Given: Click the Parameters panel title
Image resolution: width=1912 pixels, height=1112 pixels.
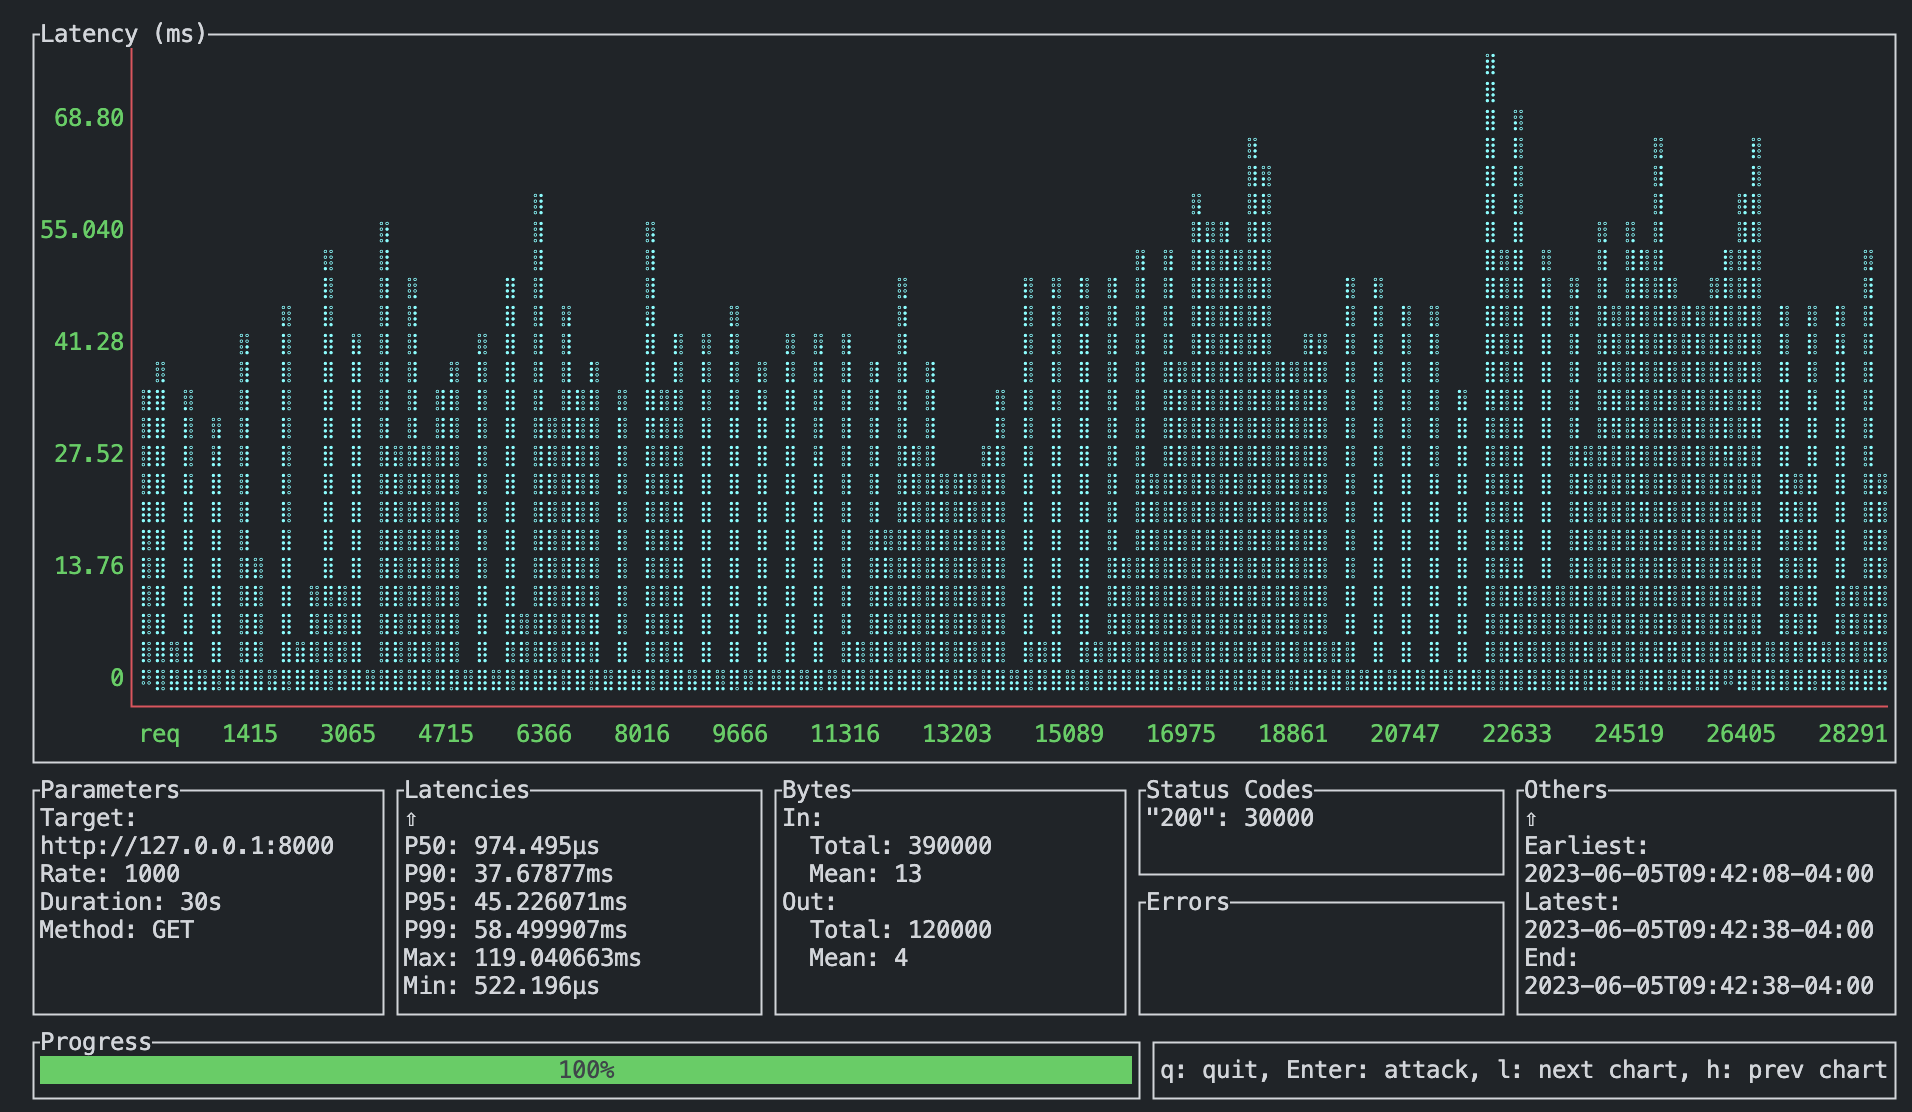Looking at the screenshot, I should point(110,790).
